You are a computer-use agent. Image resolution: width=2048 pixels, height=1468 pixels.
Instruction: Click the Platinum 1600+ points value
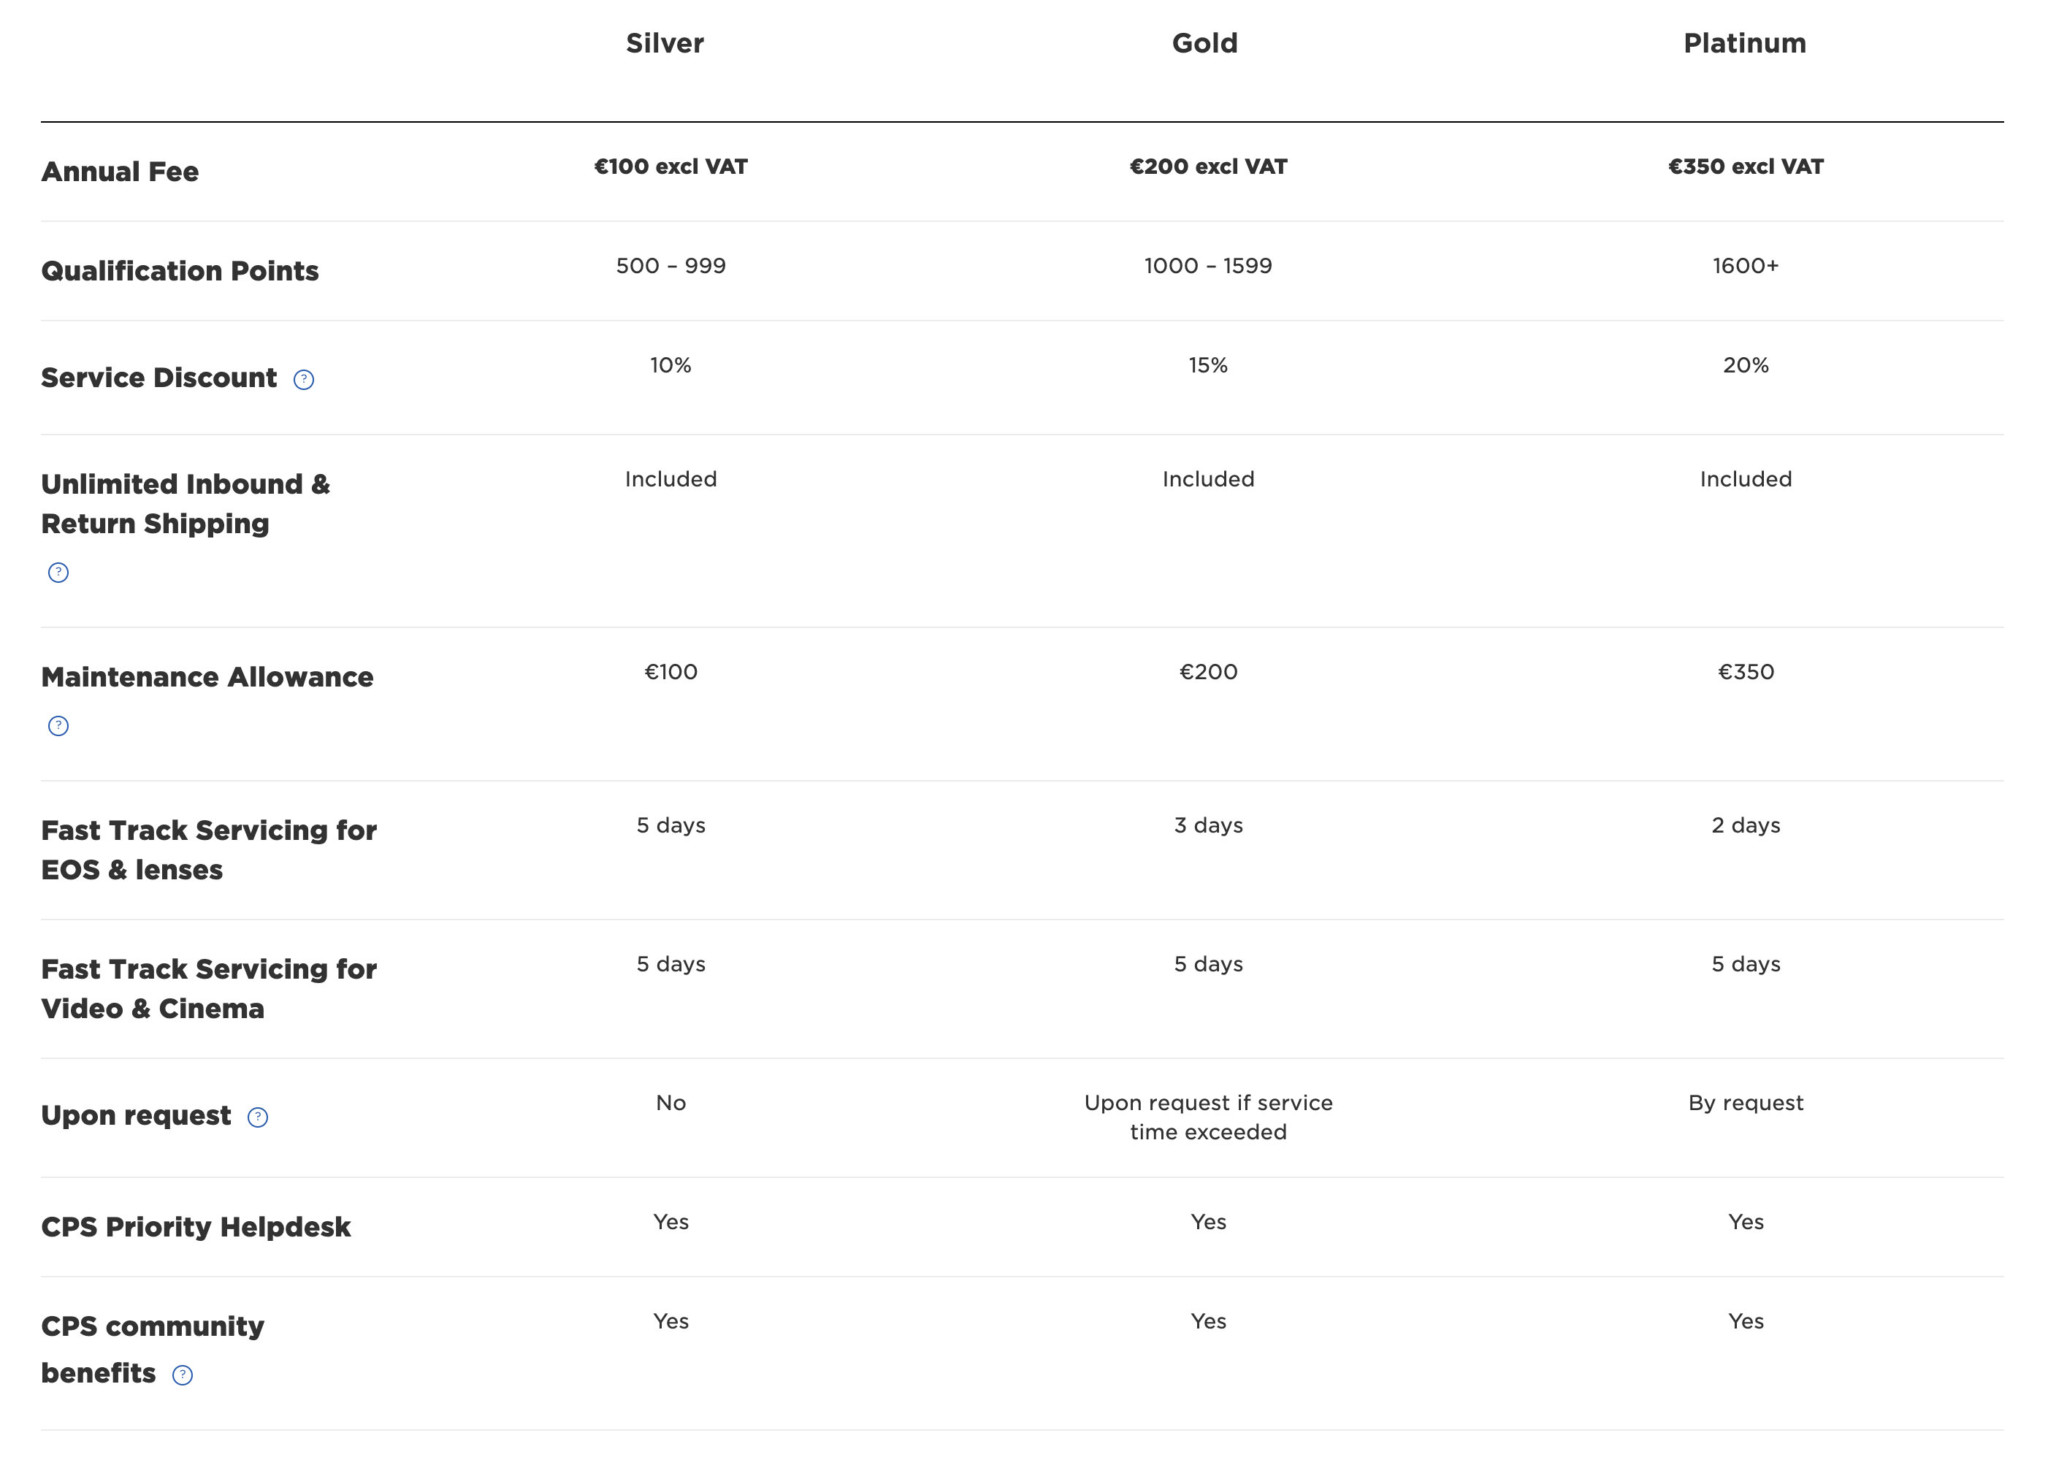[x=1746, y=266]
